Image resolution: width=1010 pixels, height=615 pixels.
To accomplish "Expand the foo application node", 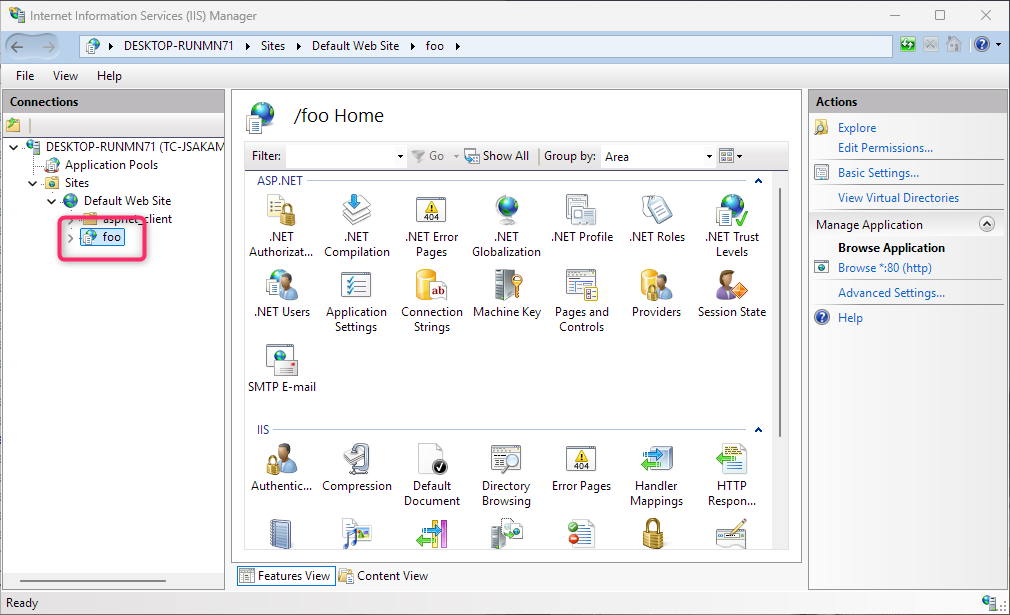I will [69, 237].
